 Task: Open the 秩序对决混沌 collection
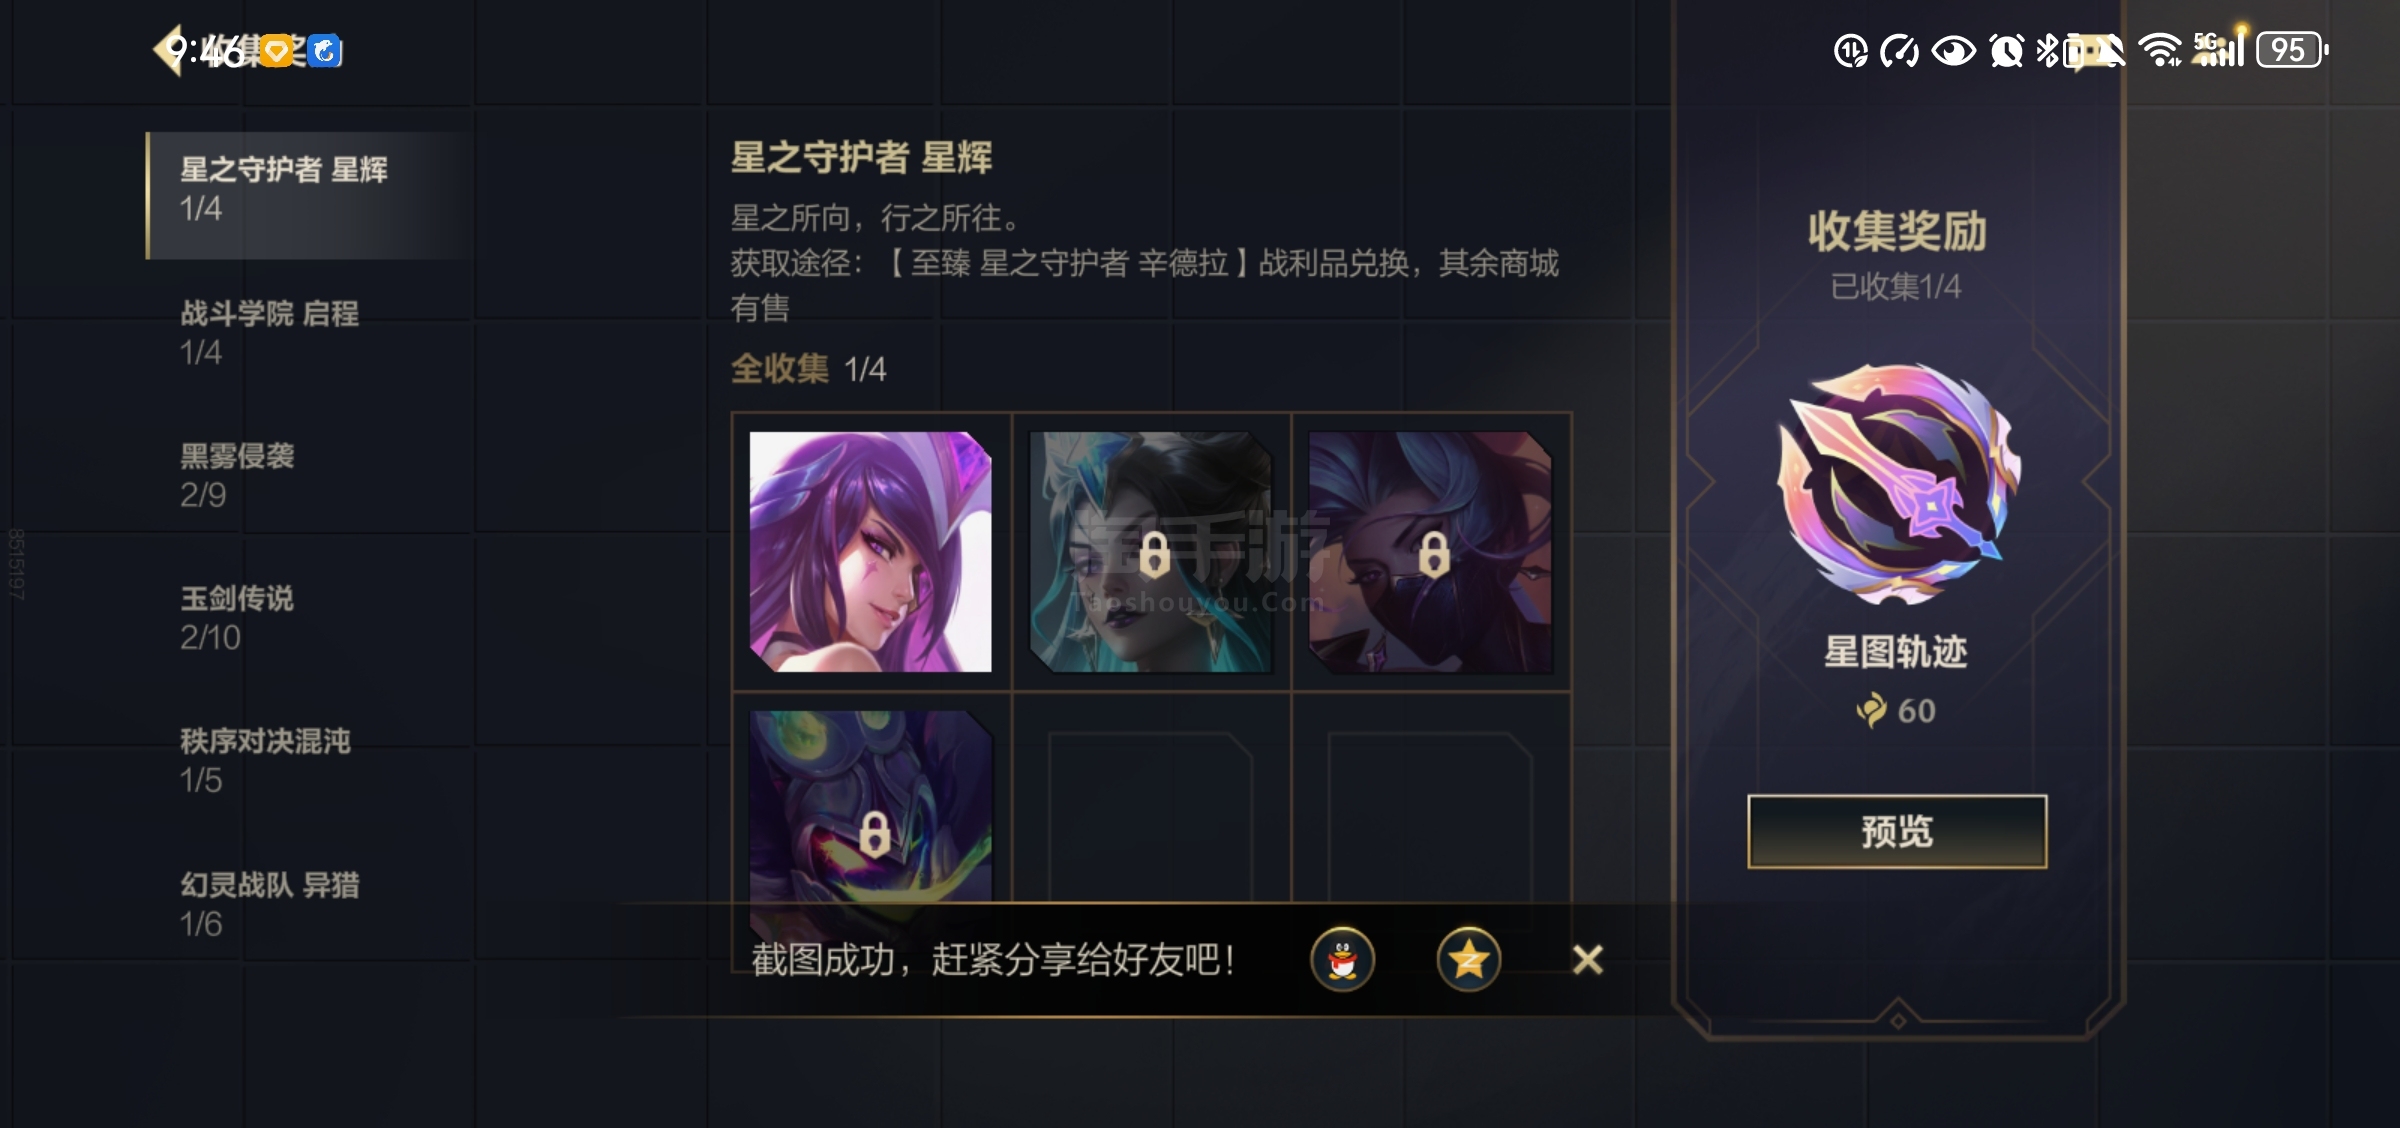pyautogui.click(x=310, y=761)
